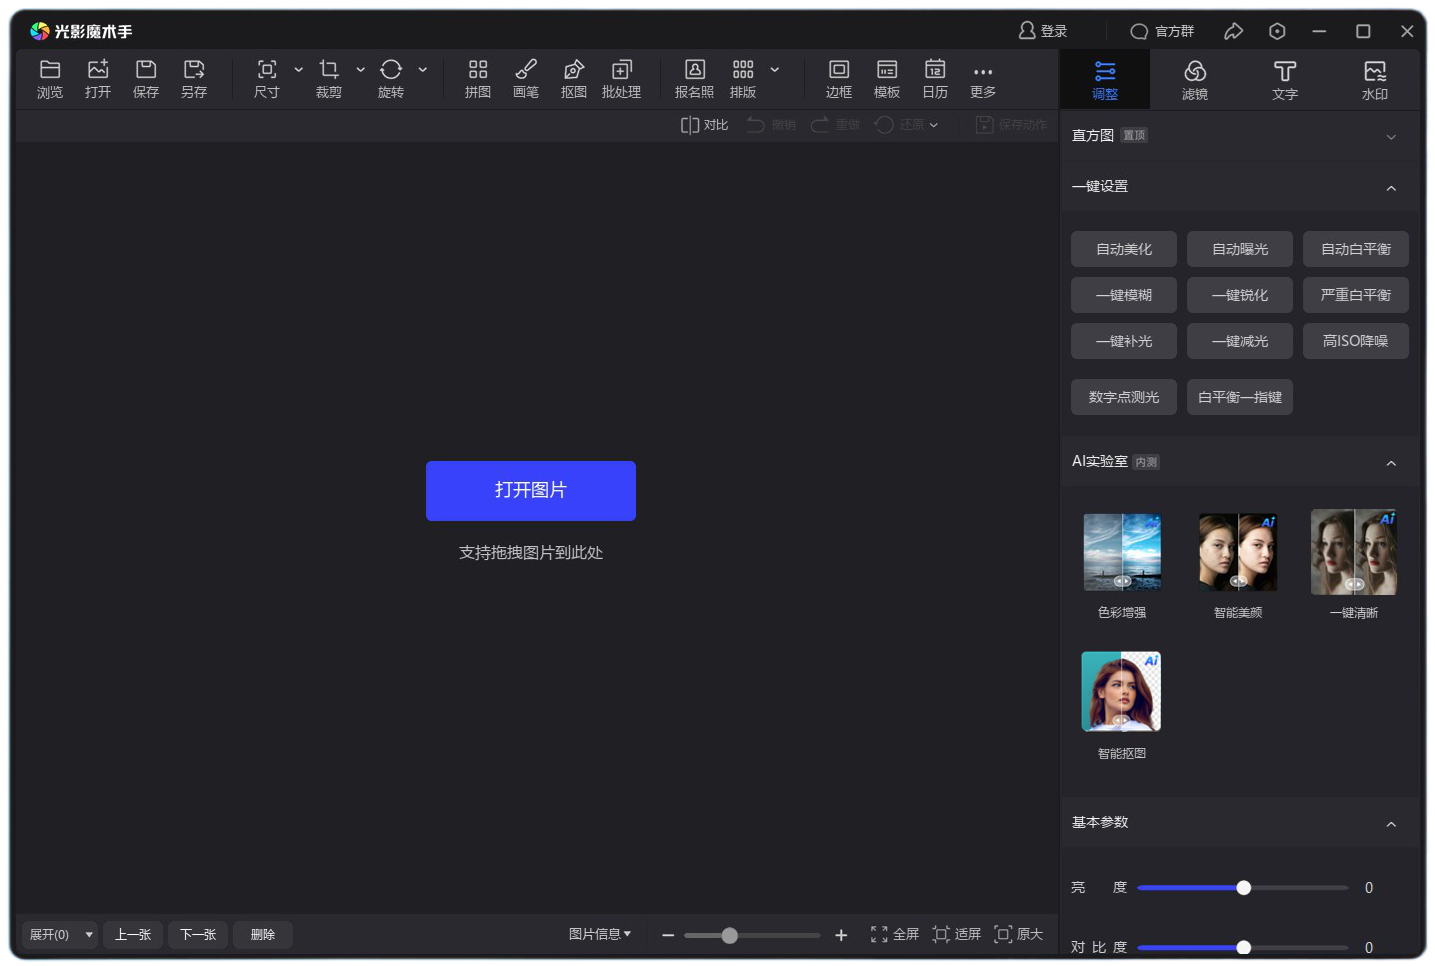
Task: Open the 旋转 dropdown arrow
Action: 423,70
